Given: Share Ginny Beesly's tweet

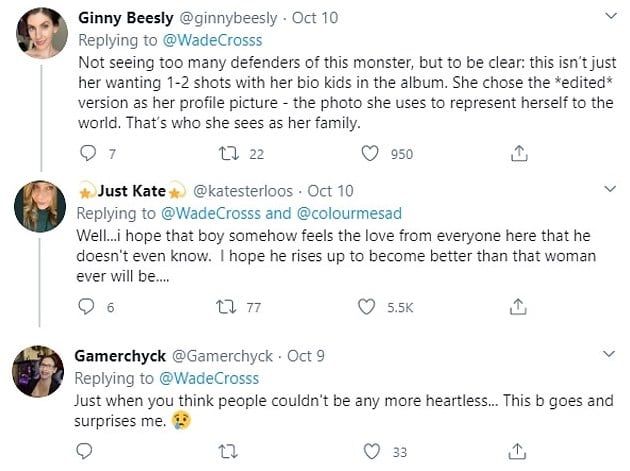Looking at the screenshot, I should point(519,154).
